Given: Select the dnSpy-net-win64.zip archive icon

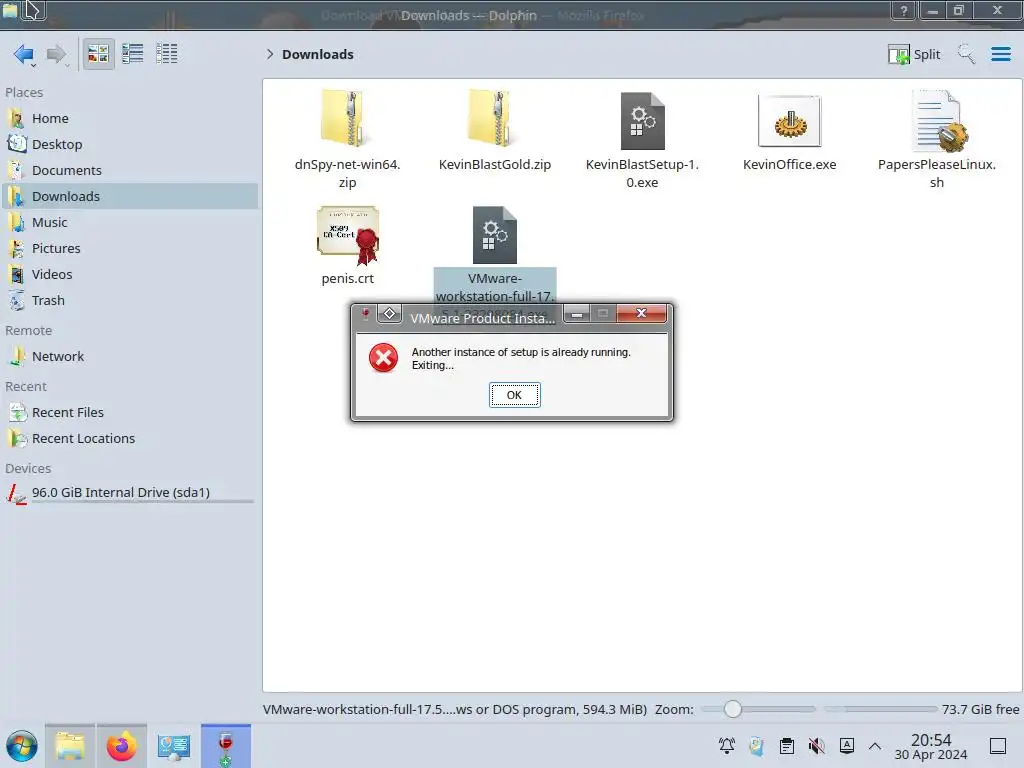Looking at the screenshot, I should click(347, 118).
